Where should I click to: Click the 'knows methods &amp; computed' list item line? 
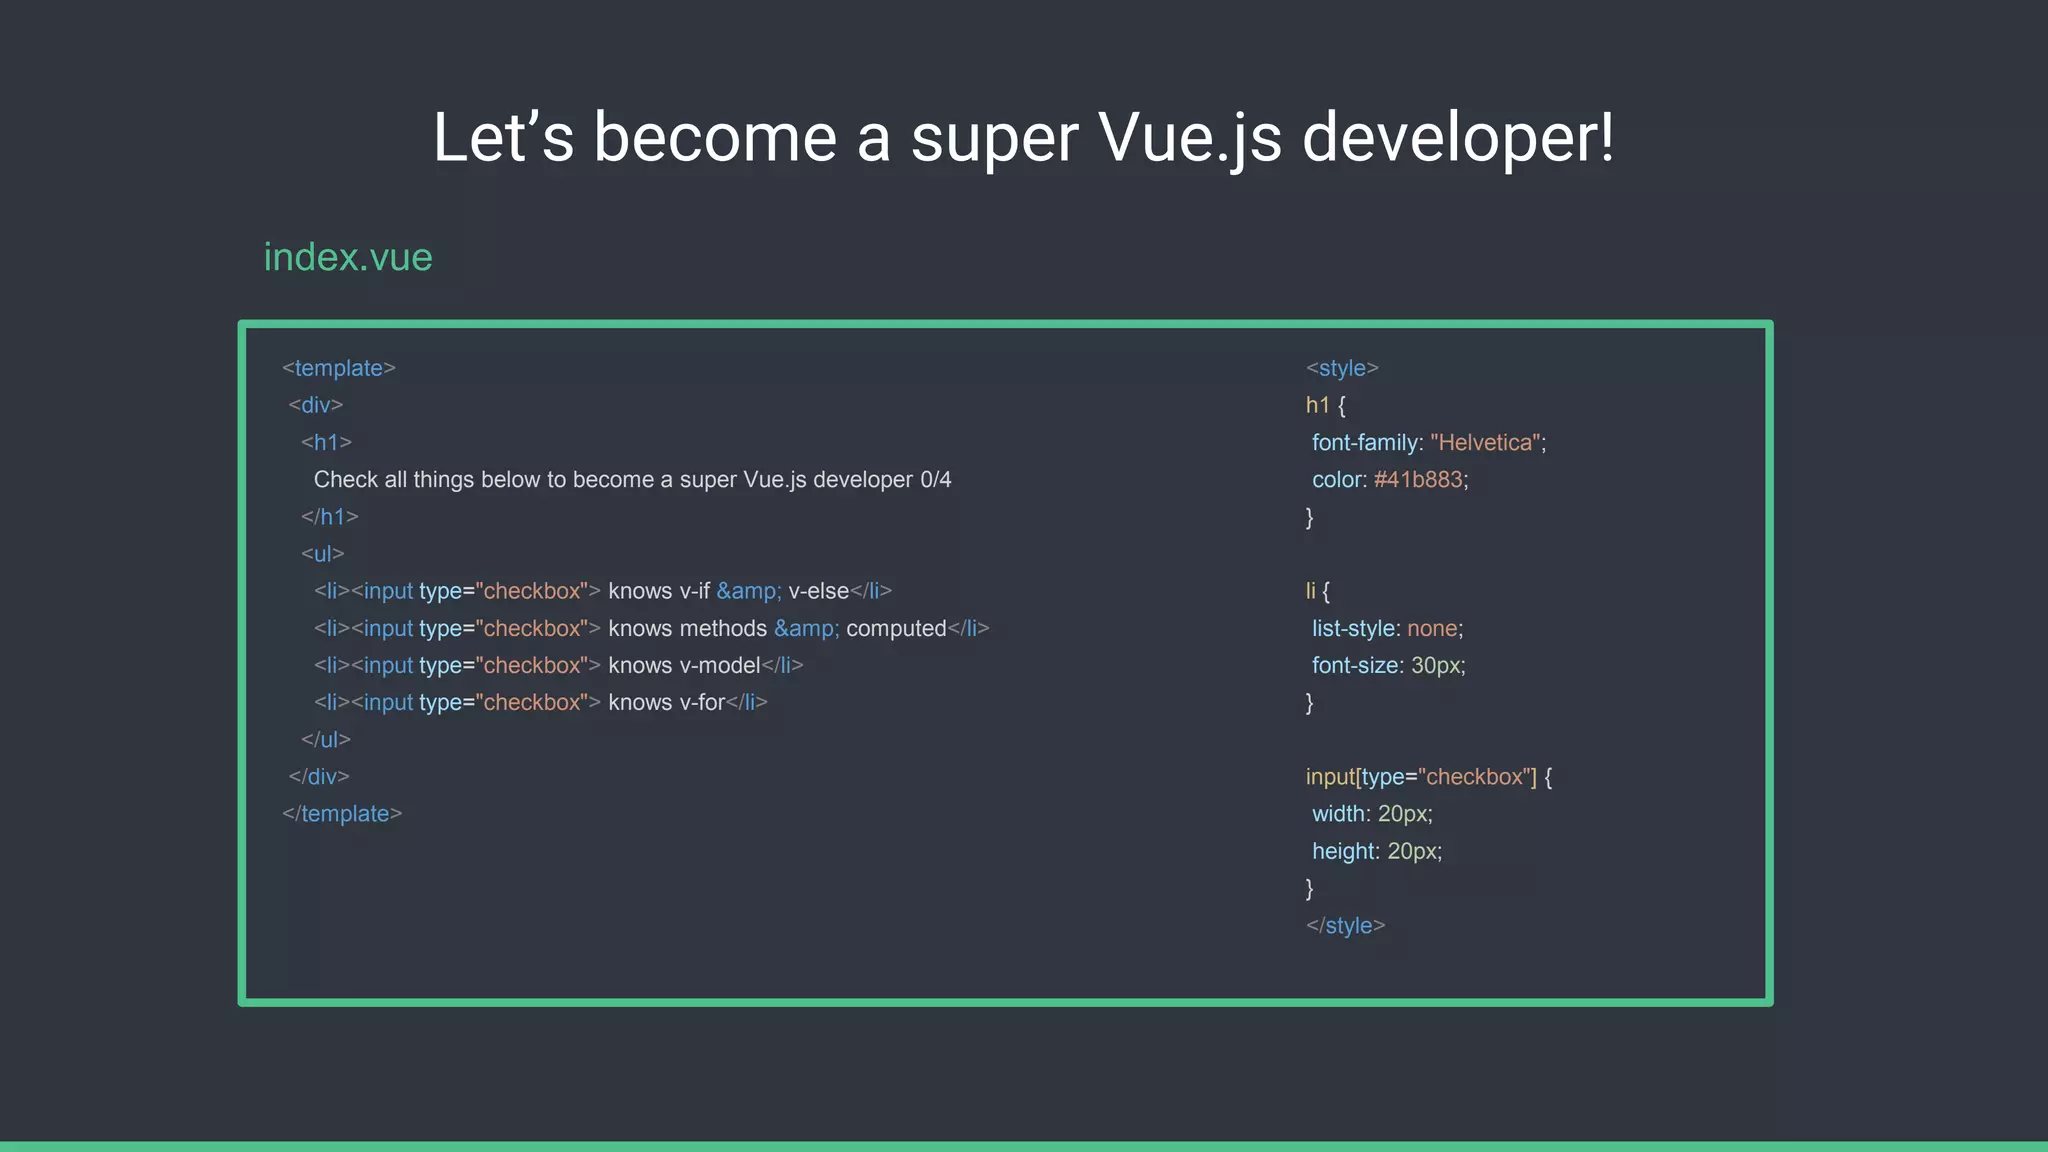[652, 628]
